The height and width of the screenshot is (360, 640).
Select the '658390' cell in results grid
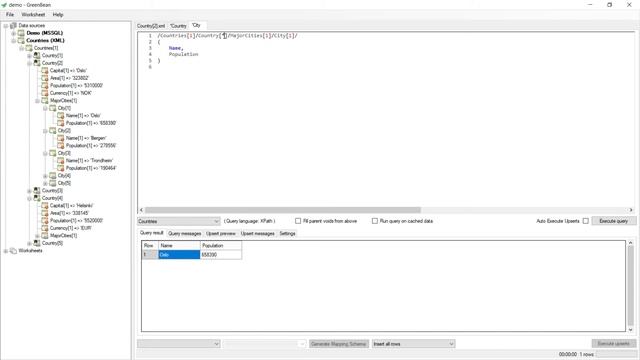221,255
